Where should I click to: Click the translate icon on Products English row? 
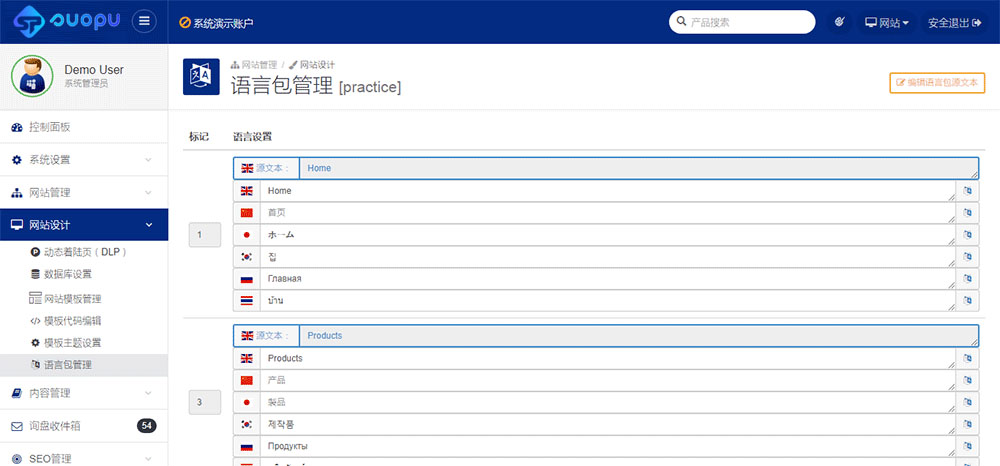(x=967, y=358)
